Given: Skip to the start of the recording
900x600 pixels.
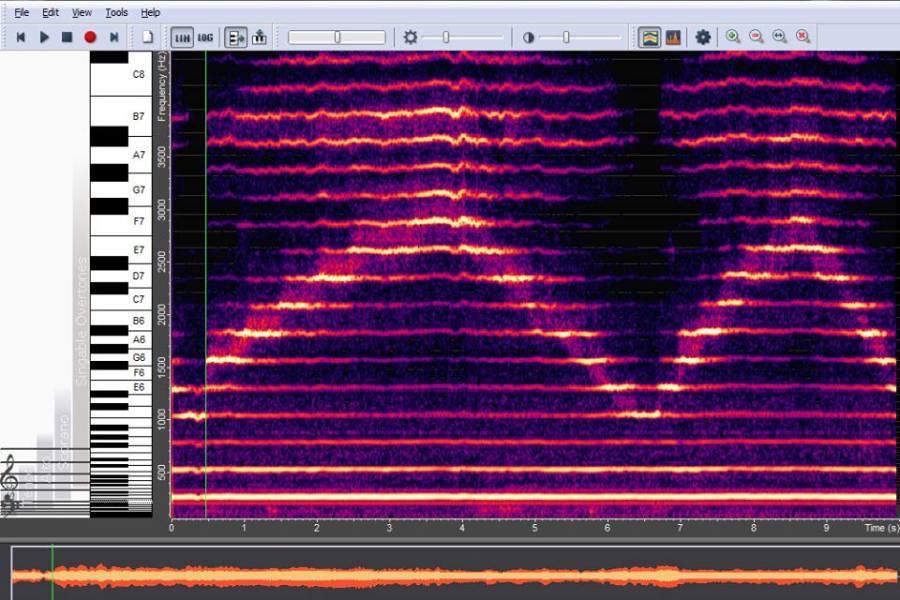Looking at the screenshot, I should click(x=21, y=37).
